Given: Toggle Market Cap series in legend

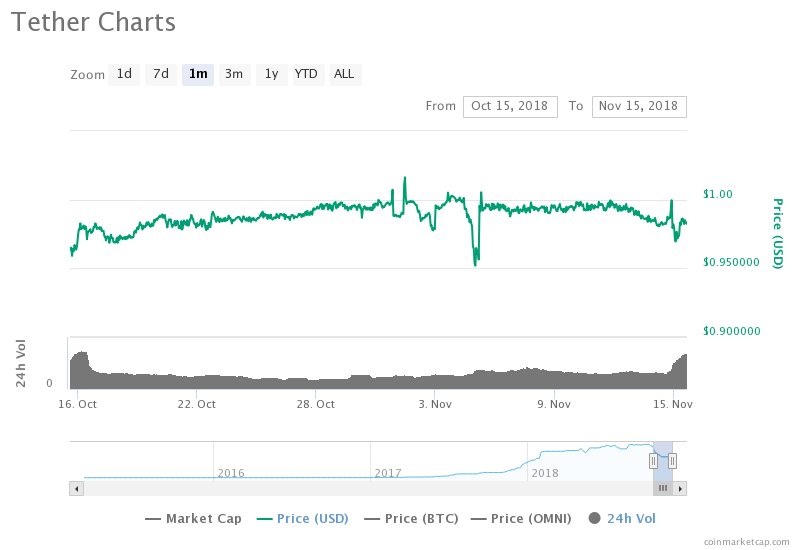Looking at the screenshot, I should point(193,519).
